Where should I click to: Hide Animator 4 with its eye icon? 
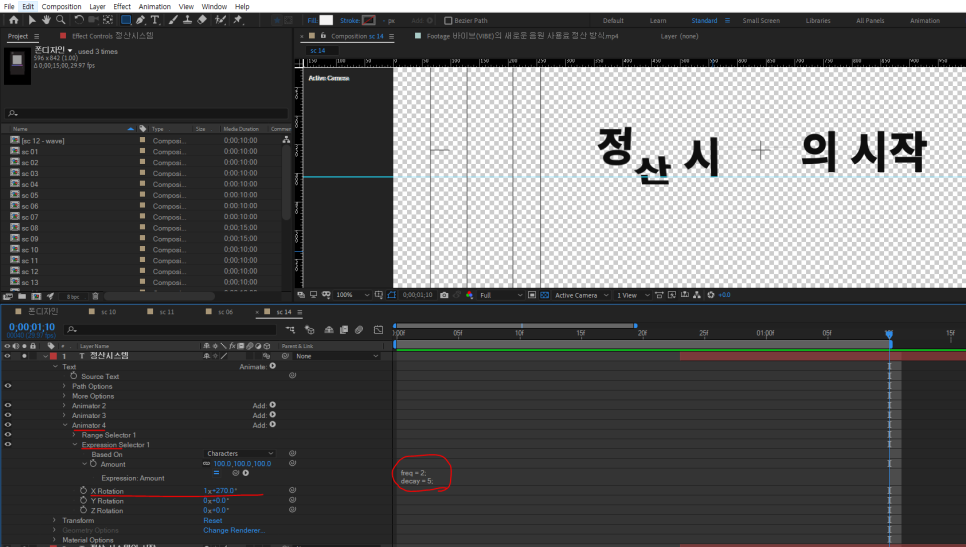[x=7, y=425]
